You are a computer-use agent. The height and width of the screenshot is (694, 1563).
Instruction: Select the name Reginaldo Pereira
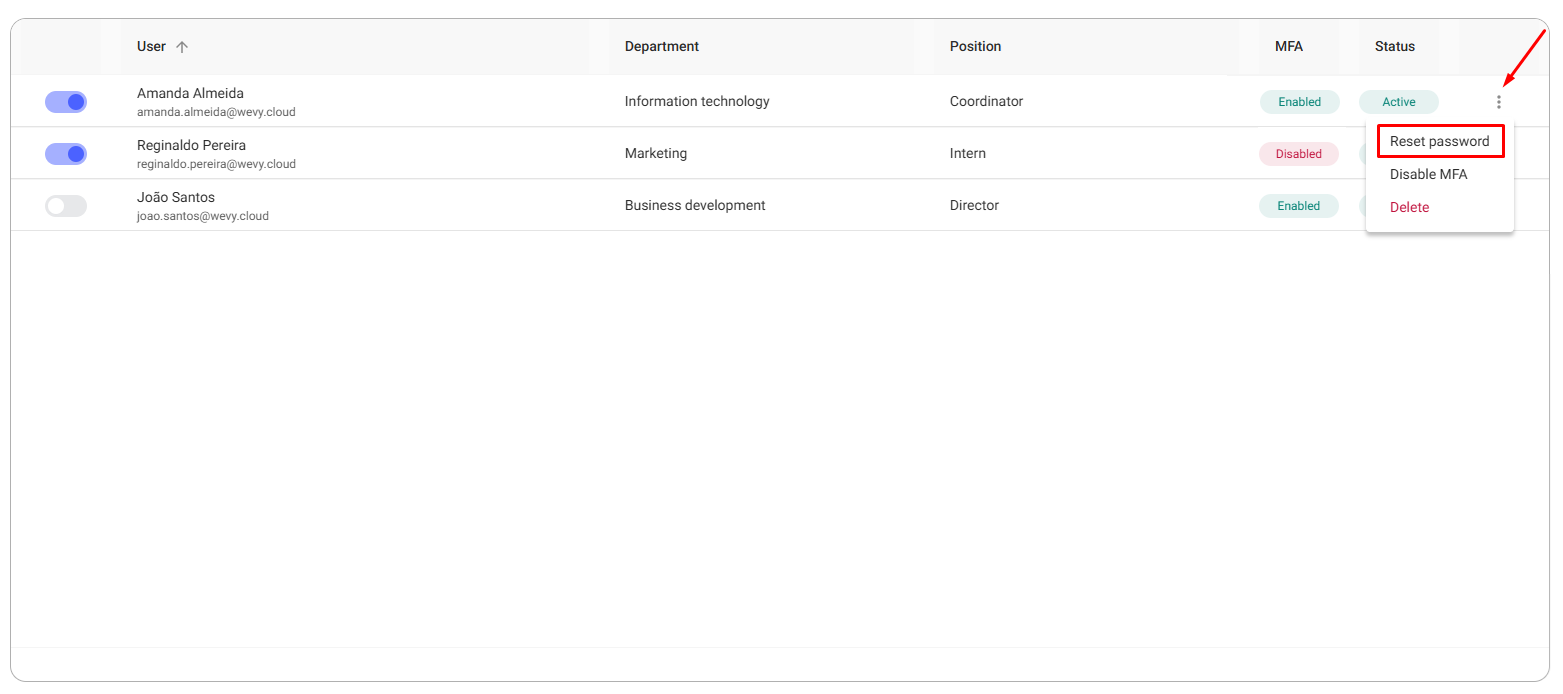coord(192,146)
